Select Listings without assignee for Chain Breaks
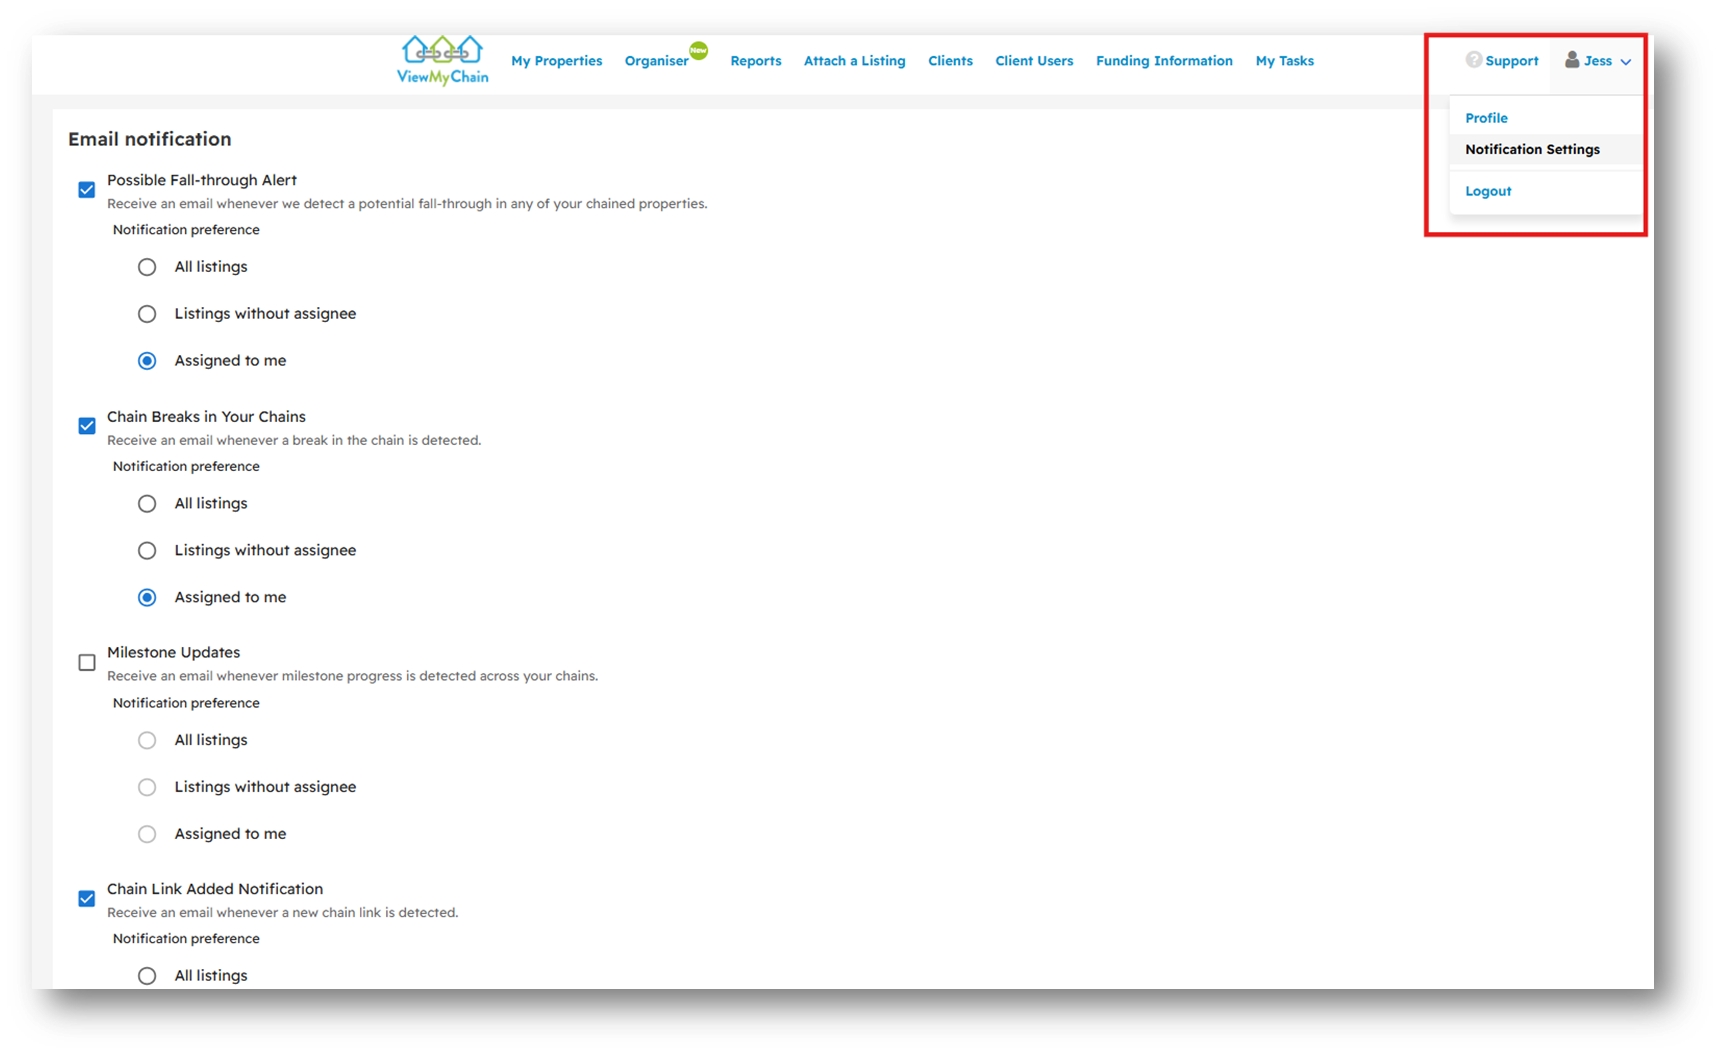Image resolution: width=1719 pixels, height=1054 pixels. coord(147,551)
